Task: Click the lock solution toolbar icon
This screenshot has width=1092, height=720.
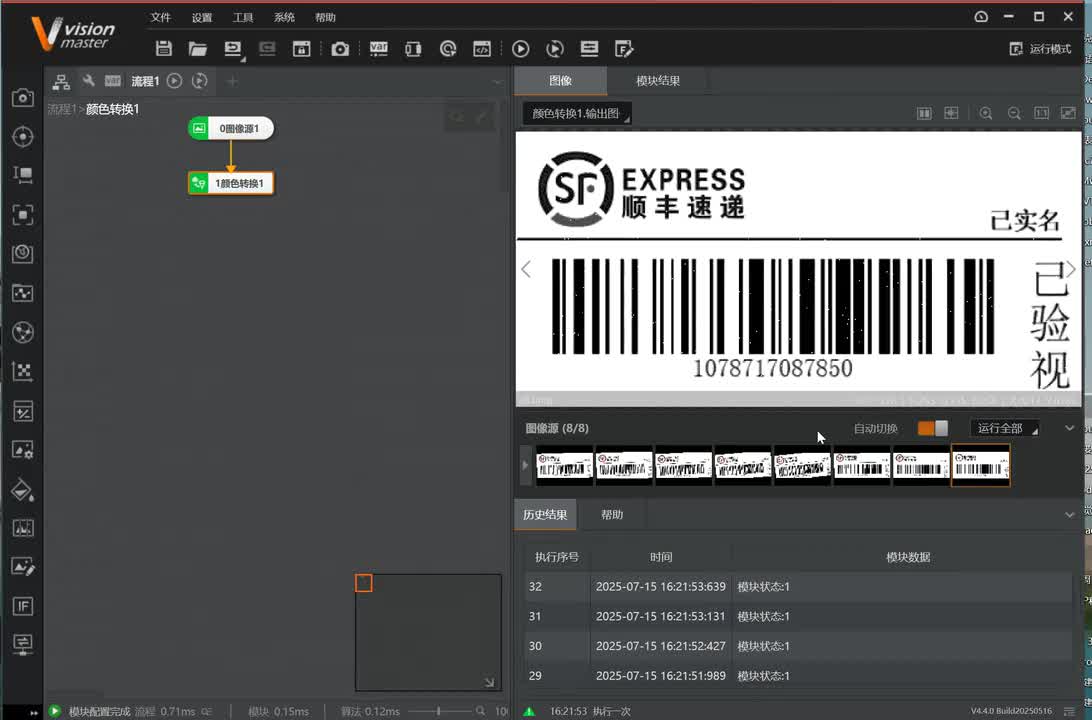Action: [302, 49]
